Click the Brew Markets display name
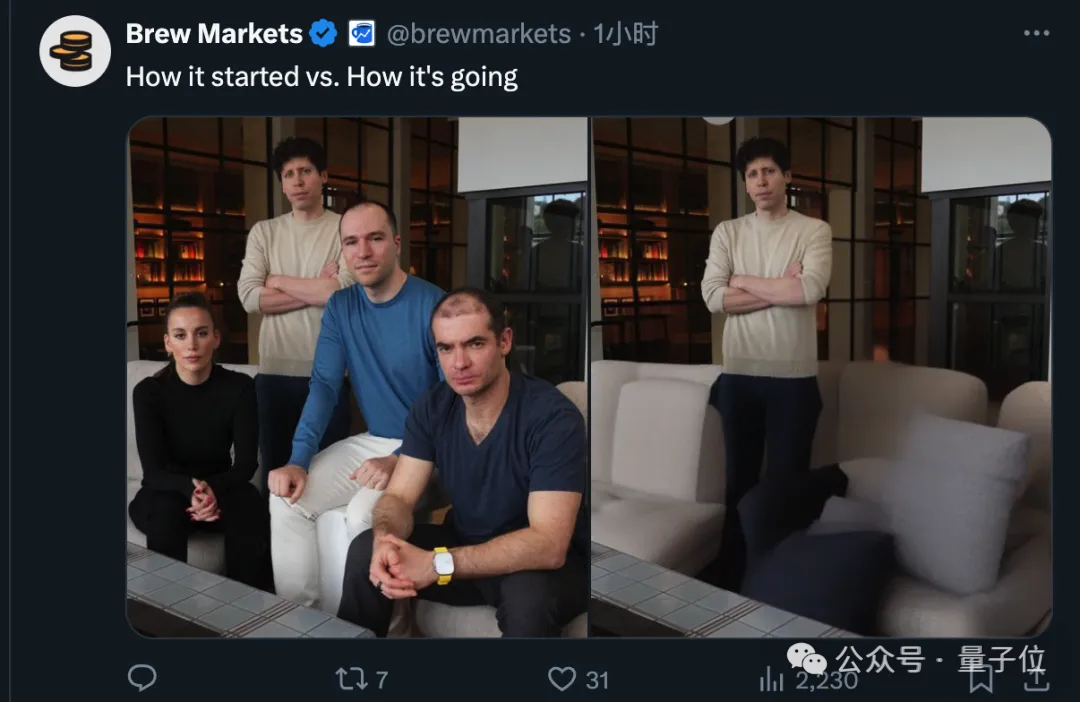 tap(214, 34)
